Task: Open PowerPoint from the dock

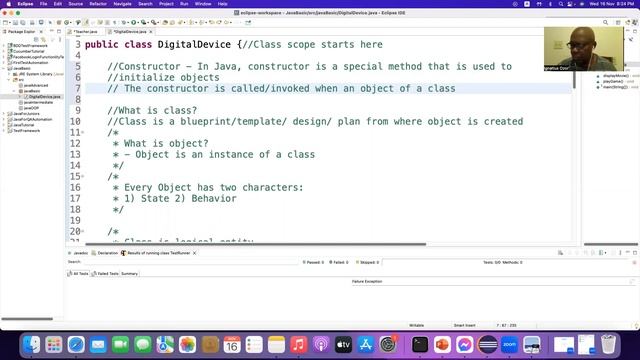Action: tap(442, 345)
